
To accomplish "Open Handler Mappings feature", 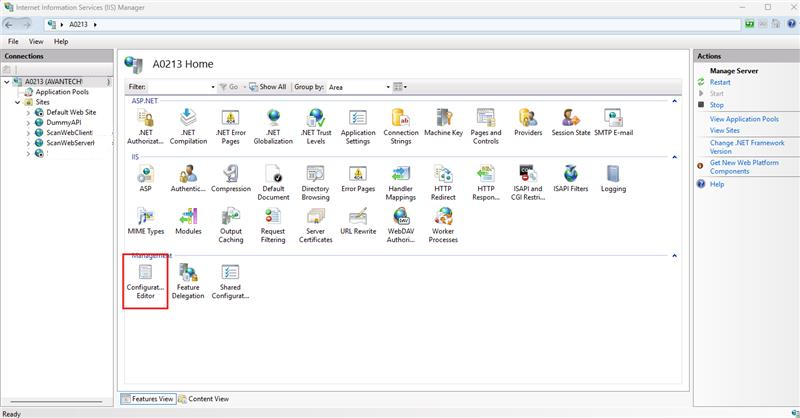I will (x=401, y=183).
